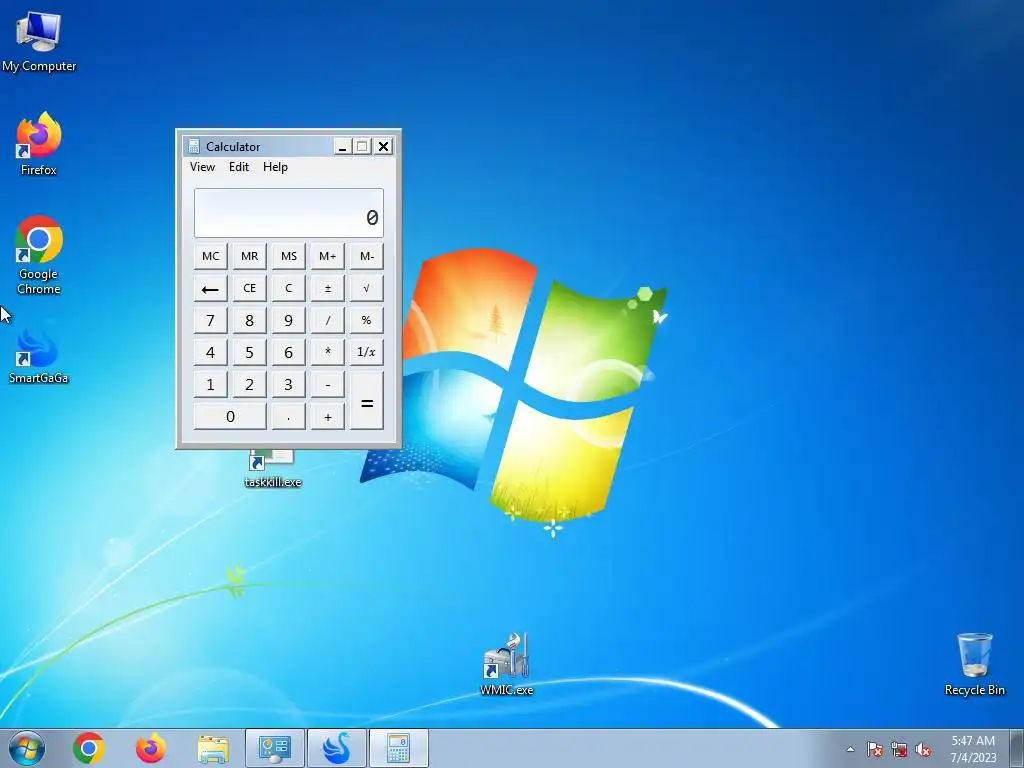
Task: Click the number 7 key
Action: [x=210, y=320]
